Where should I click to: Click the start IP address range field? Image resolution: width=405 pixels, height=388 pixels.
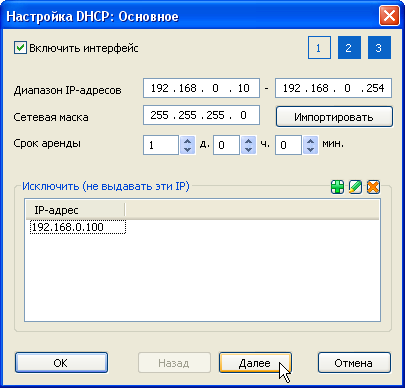[201, 88]
